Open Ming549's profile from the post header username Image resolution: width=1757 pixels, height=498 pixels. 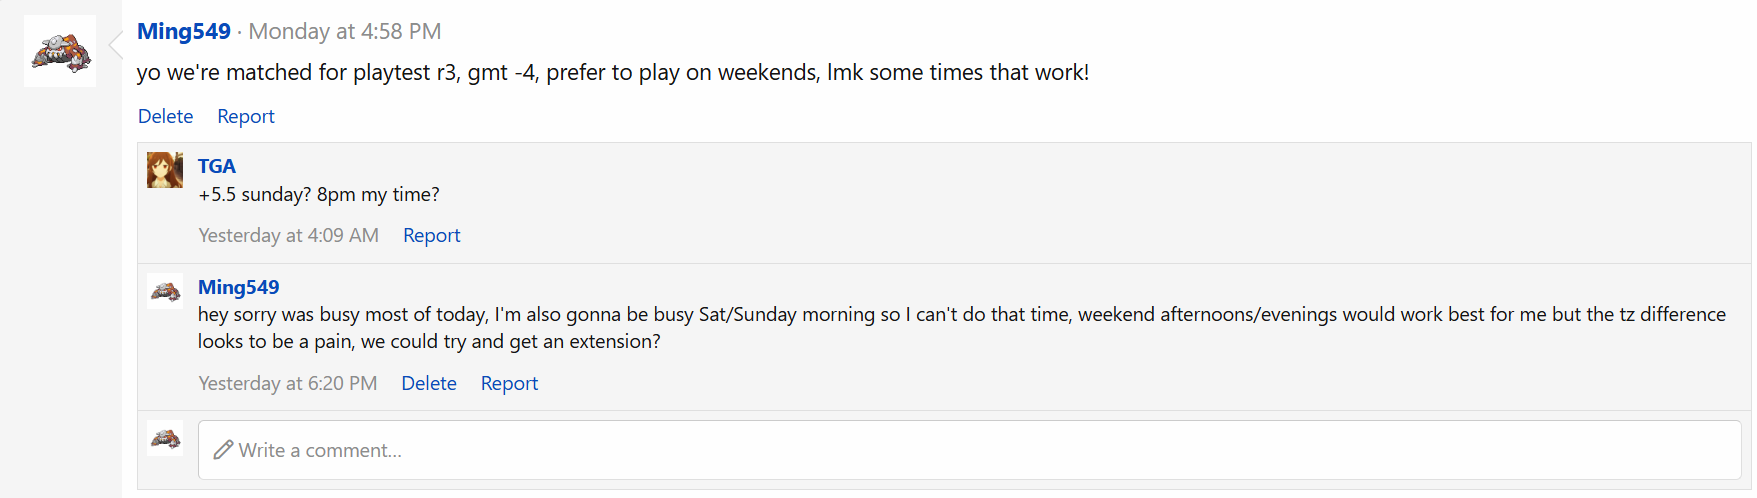click(x=184, y=31)
